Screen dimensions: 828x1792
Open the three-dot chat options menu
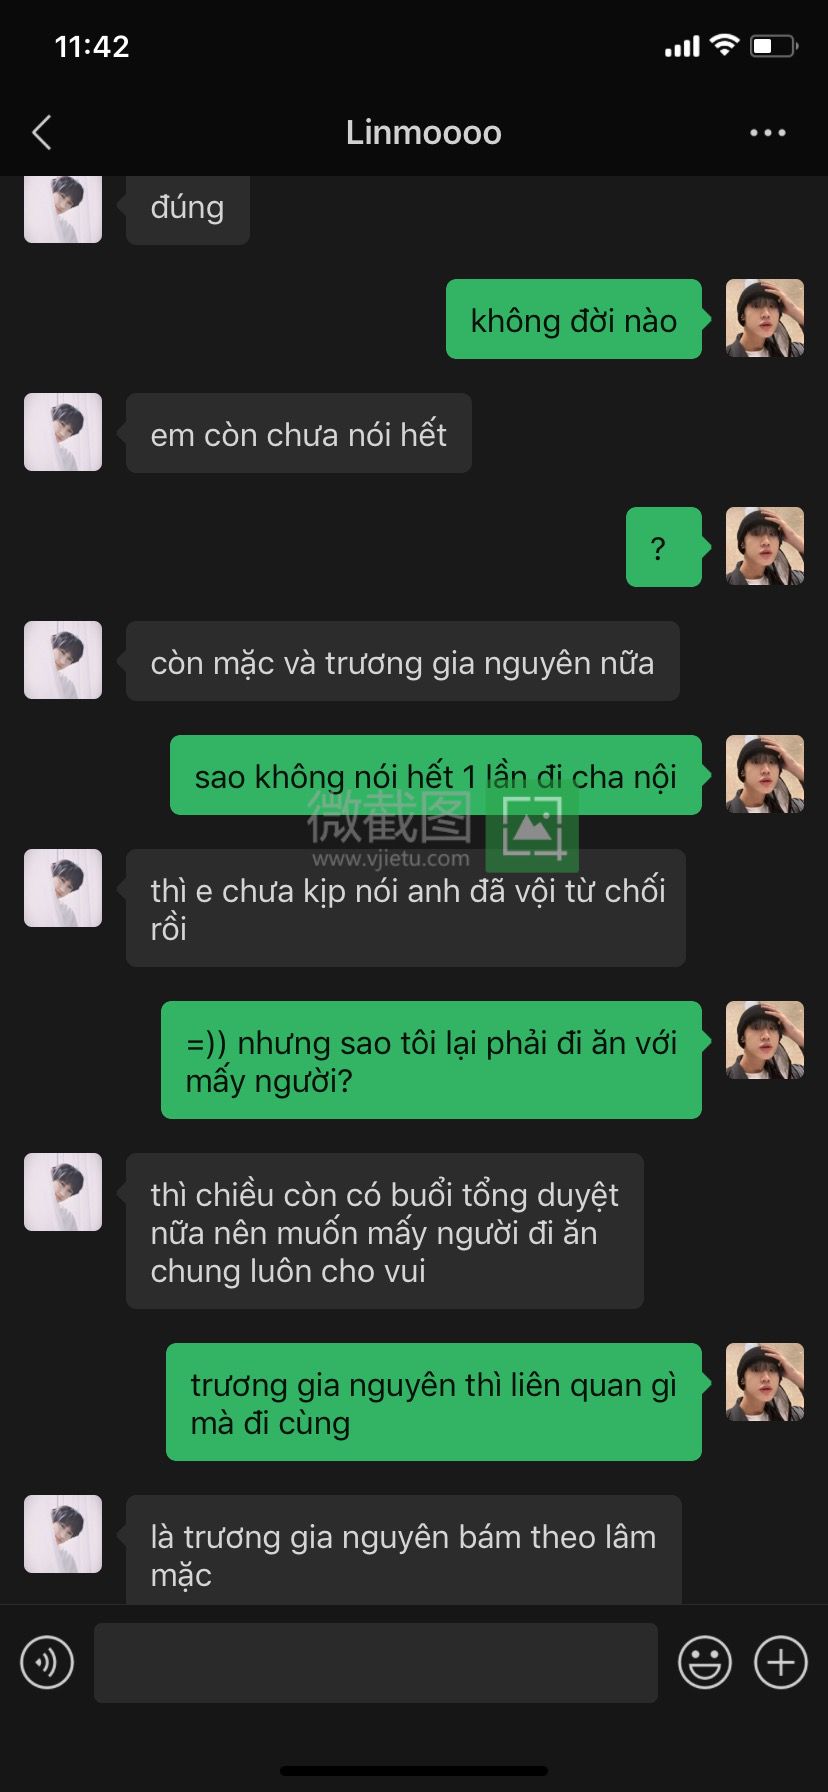pyautogui.click(x=767, y=132)
